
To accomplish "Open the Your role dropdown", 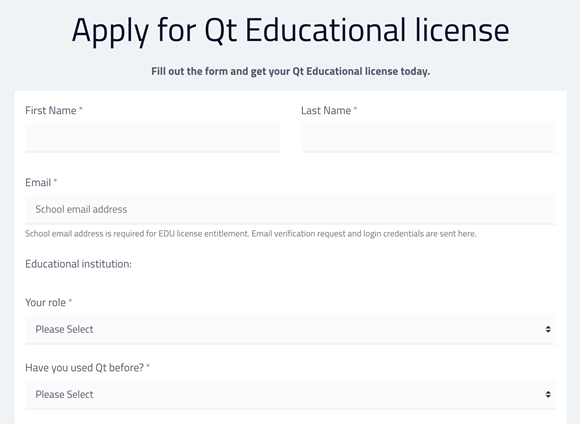I will point(290,329).
